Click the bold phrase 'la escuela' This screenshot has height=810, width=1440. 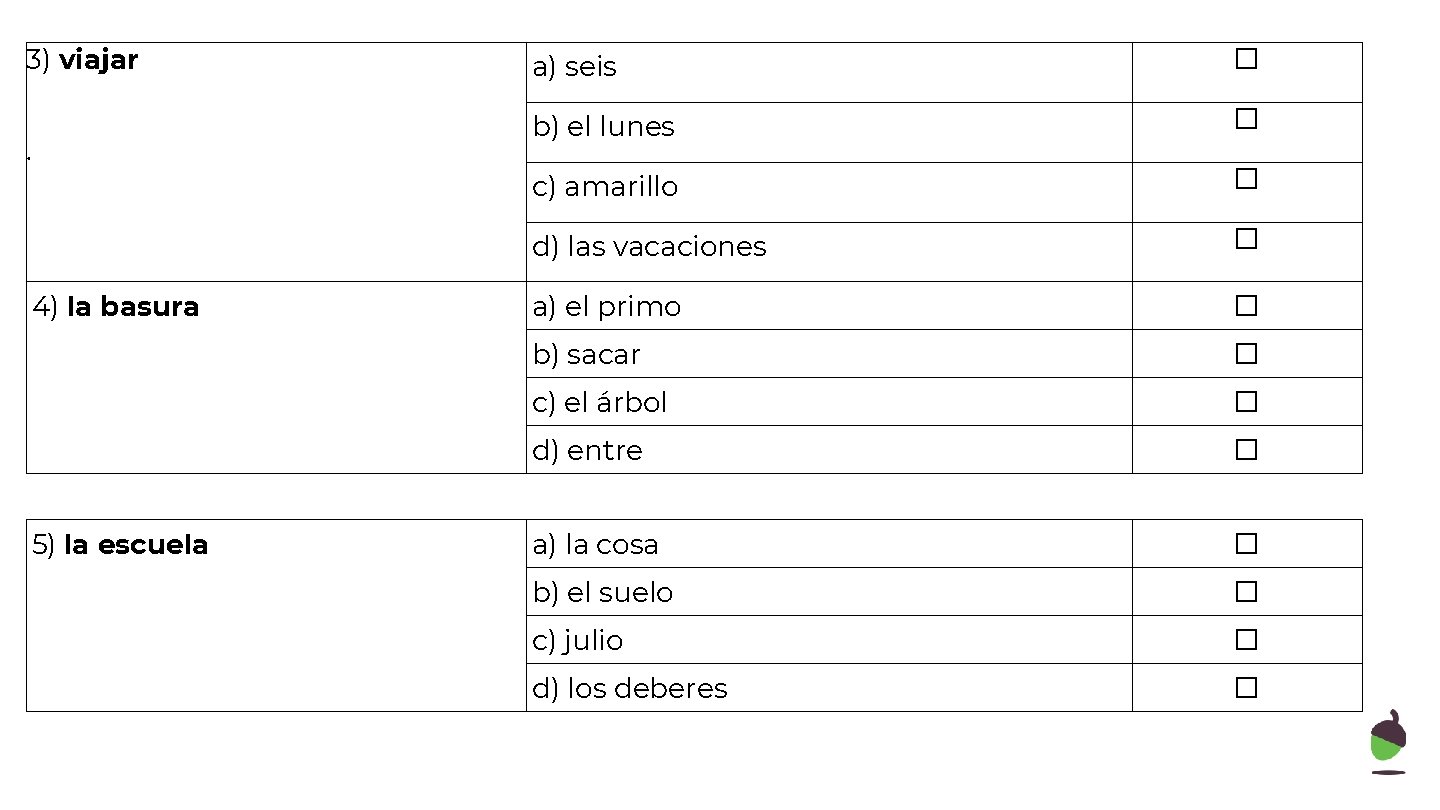pyautogui.click(x=135, y=545)
